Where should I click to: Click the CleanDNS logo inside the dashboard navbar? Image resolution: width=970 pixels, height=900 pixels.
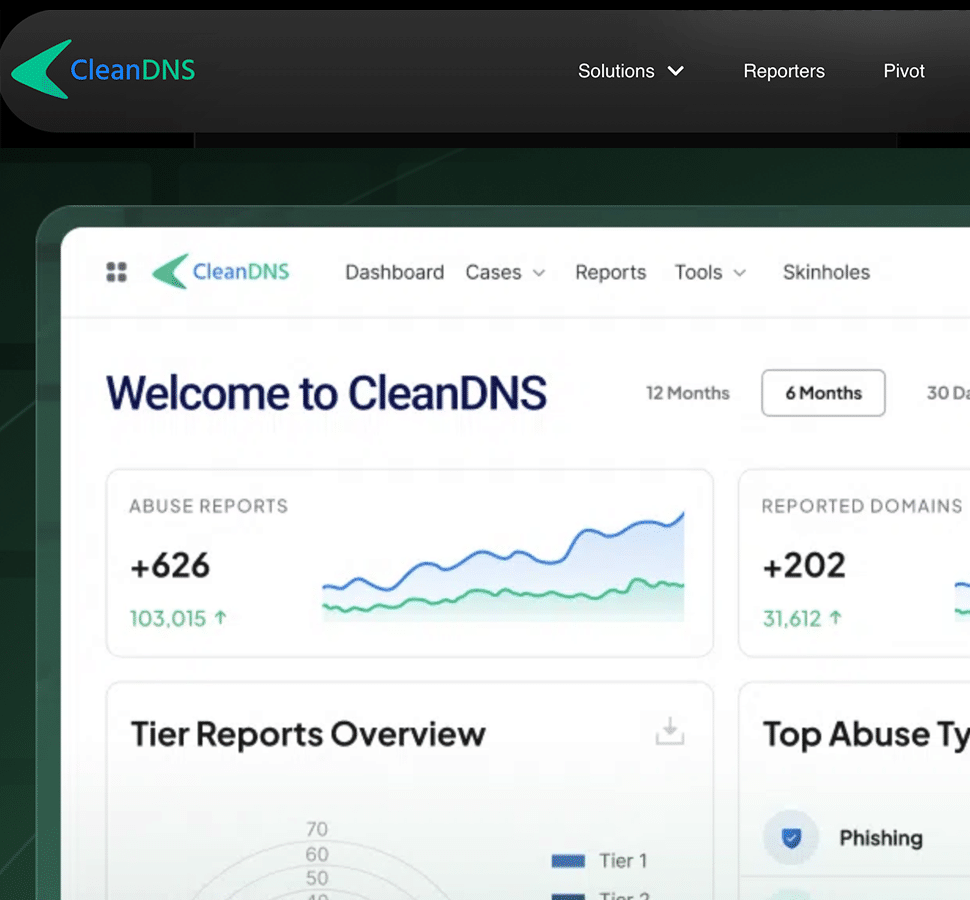tap(220, 271)
